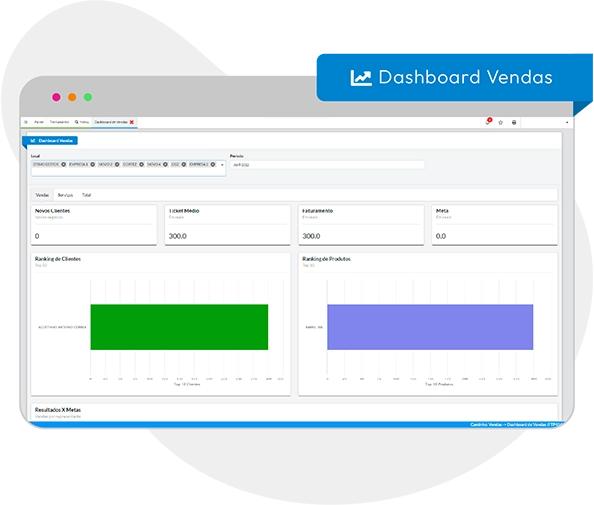
Task: Open the user dropdown at top right
Action: [x=567, y=122]
